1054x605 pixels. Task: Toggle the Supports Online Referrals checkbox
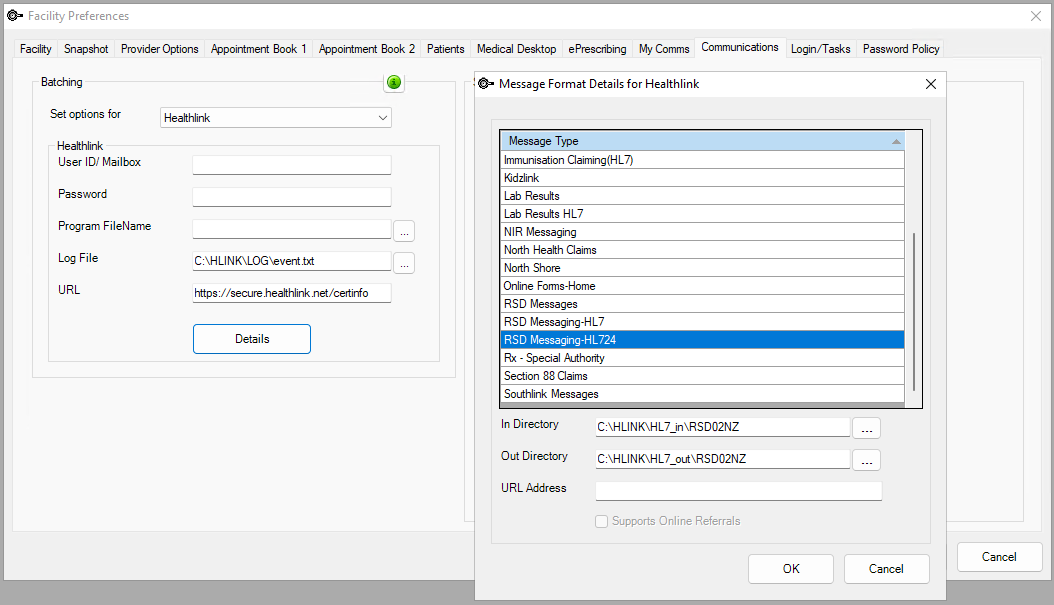tap(602, 522)
